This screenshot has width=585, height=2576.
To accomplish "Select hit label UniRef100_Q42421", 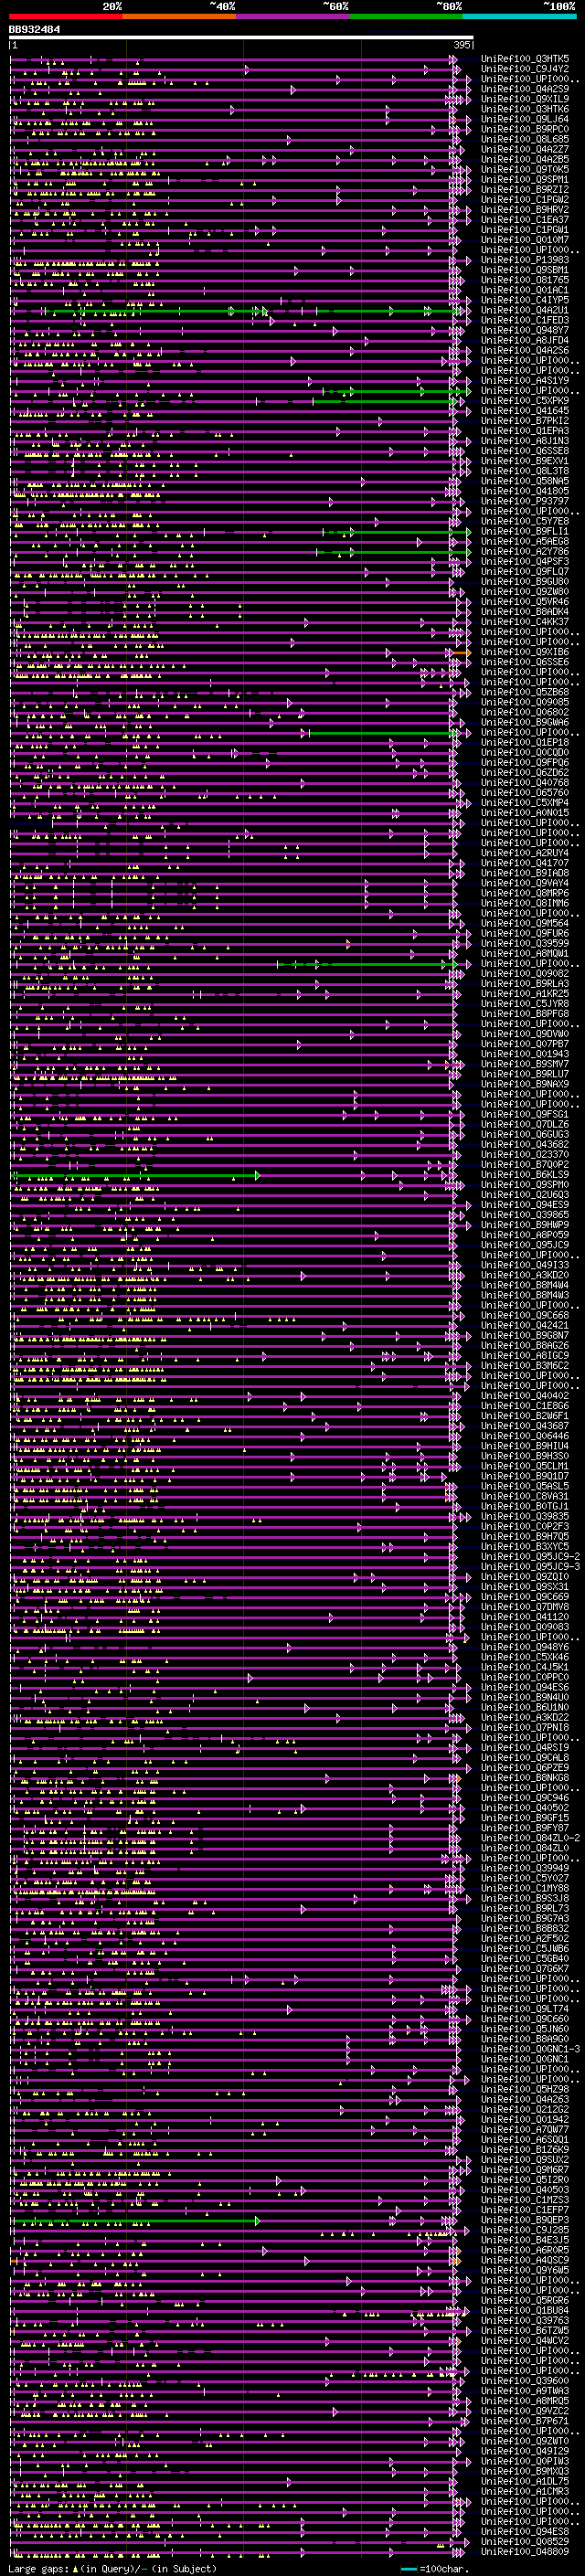I will pyautogui.click(x=525, y=1325).
